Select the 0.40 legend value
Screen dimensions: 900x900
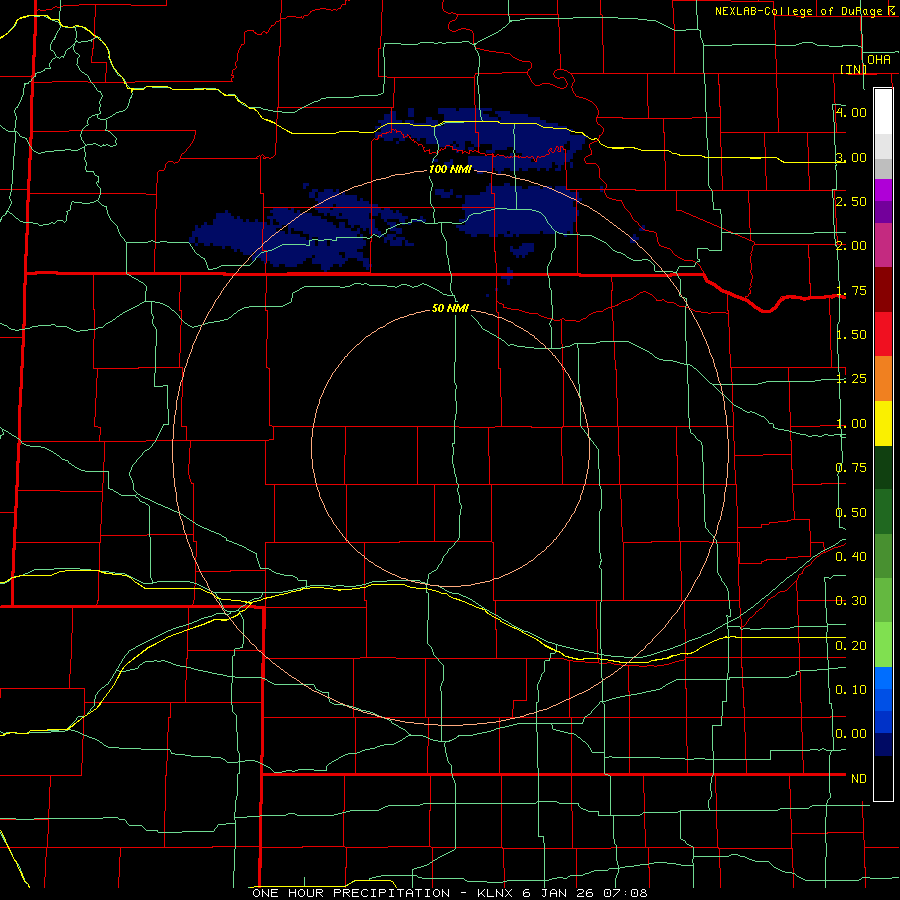click(x=851, y=557)
